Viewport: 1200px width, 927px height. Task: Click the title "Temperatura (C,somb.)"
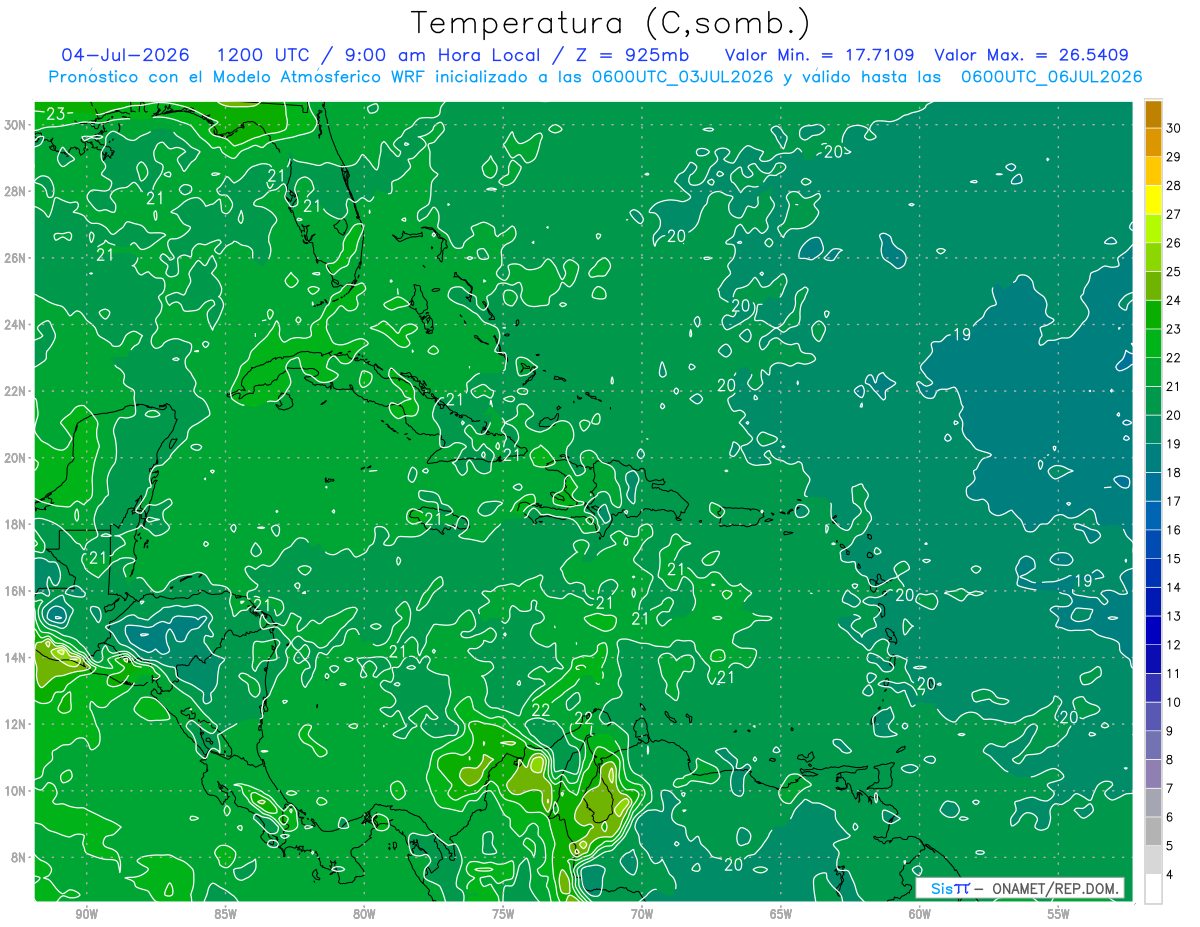(x=611, y=22)
